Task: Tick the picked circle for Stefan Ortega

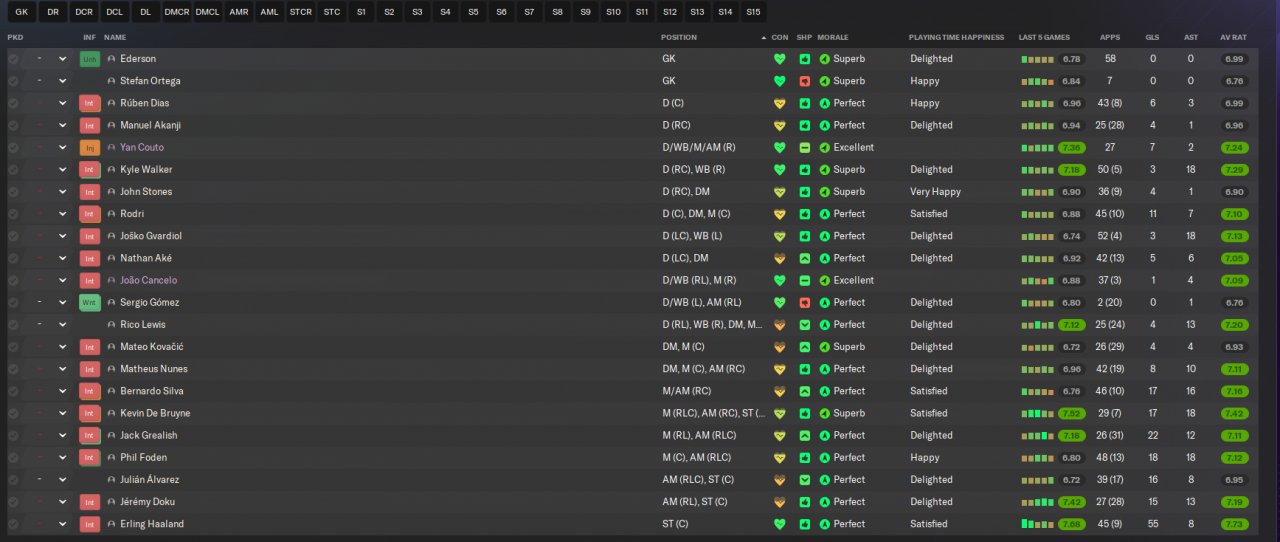Action: pos(13,81)
